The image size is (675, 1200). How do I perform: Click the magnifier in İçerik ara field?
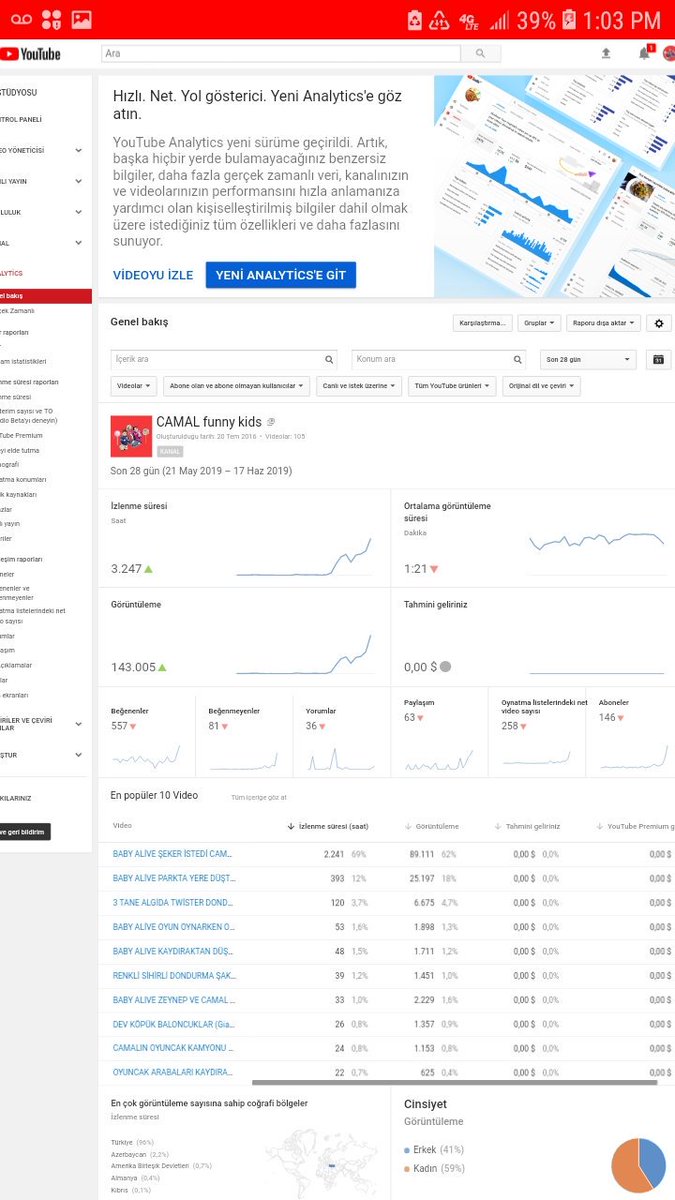click(x=330, y=359)
